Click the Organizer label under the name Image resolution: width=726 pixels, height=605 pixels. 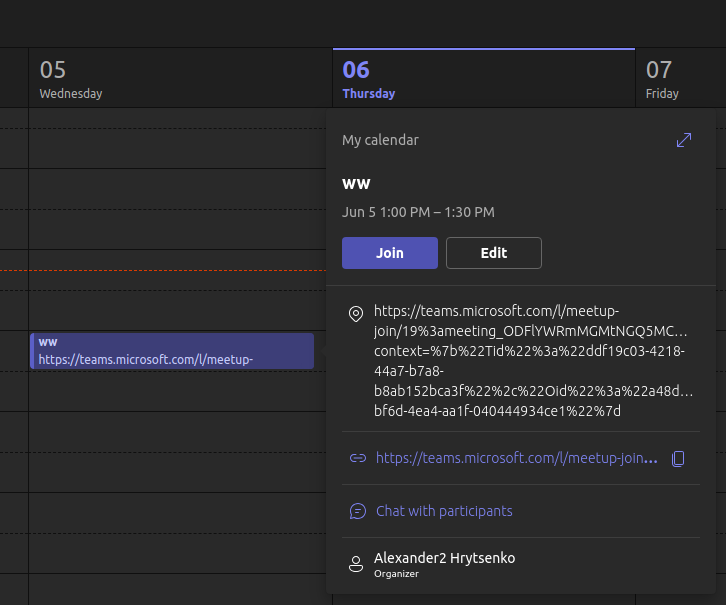[396, 574]
